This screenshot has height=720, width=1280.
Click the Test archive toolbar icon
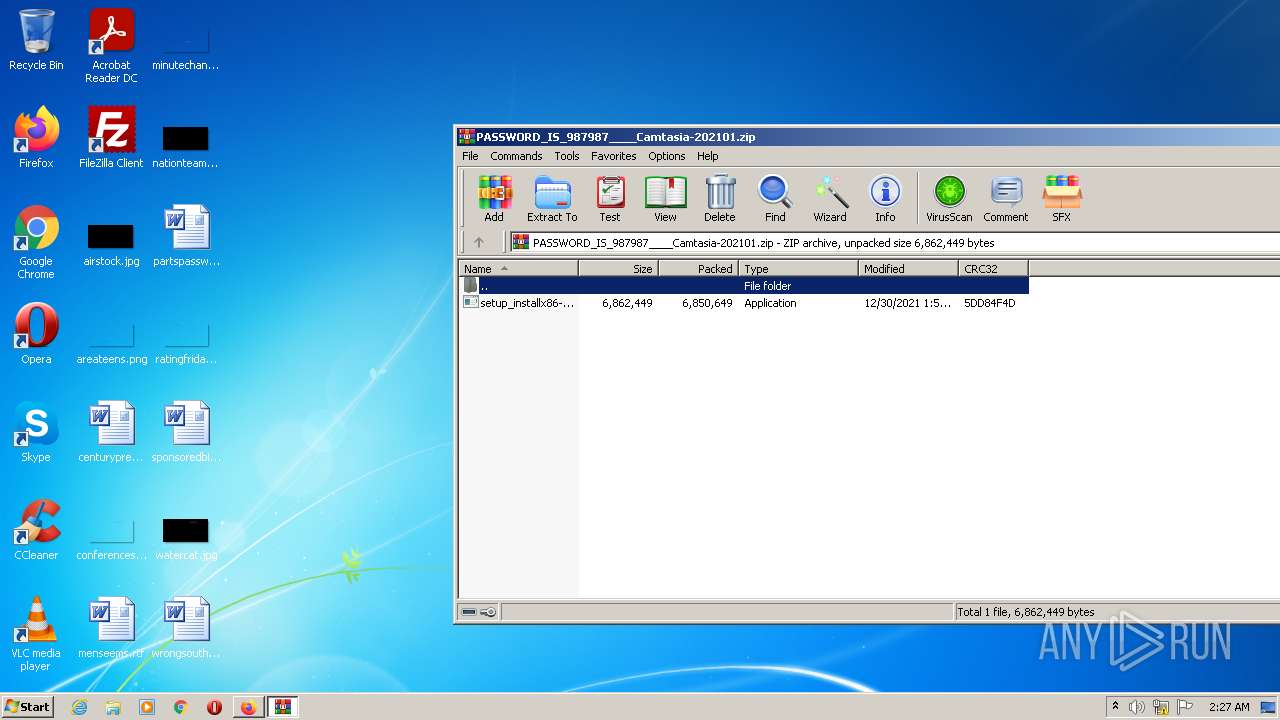point(610,198)
